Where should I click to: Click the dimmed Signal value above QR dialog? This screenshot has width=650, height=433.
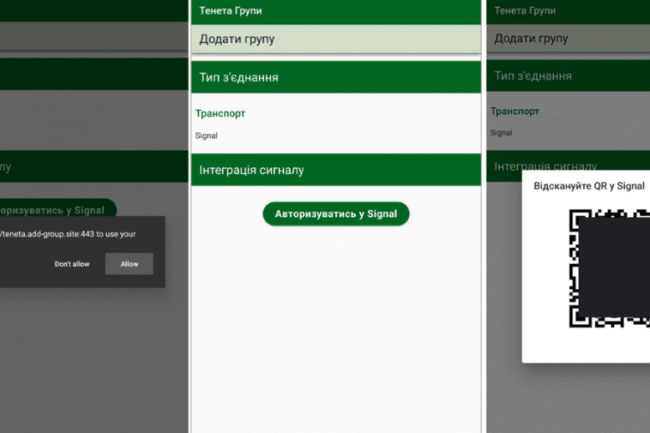501,133
